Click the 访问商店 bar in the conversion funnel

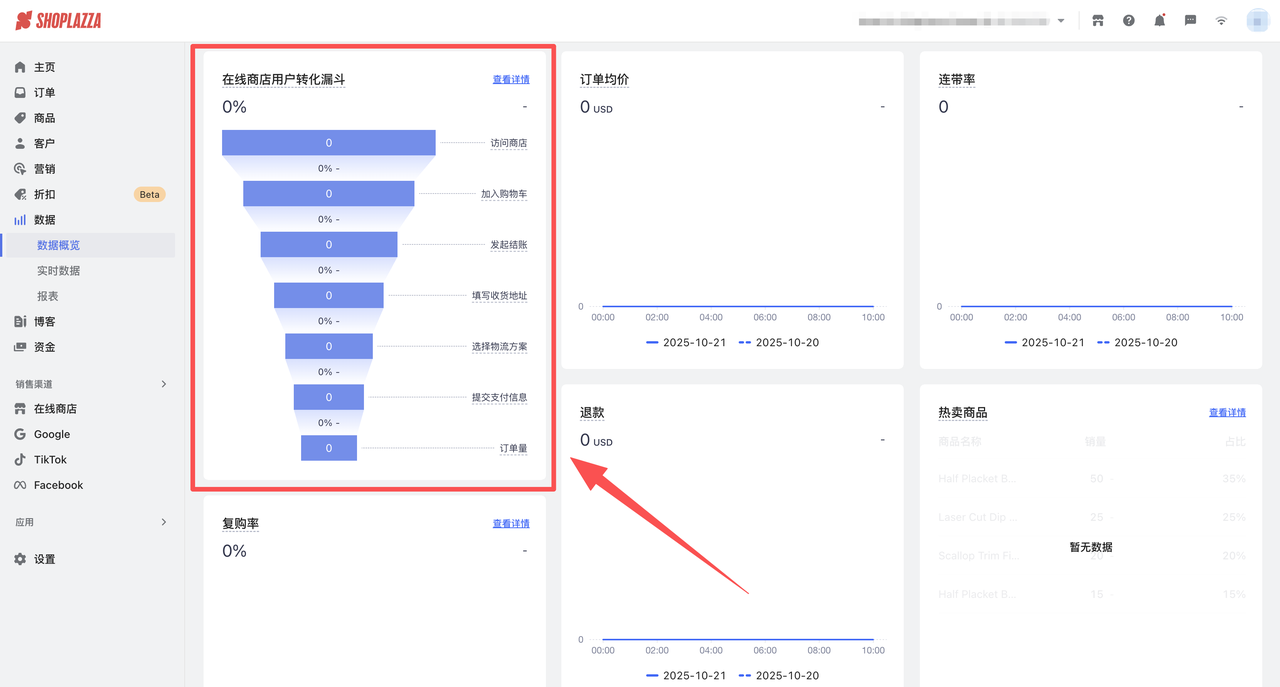328,141
